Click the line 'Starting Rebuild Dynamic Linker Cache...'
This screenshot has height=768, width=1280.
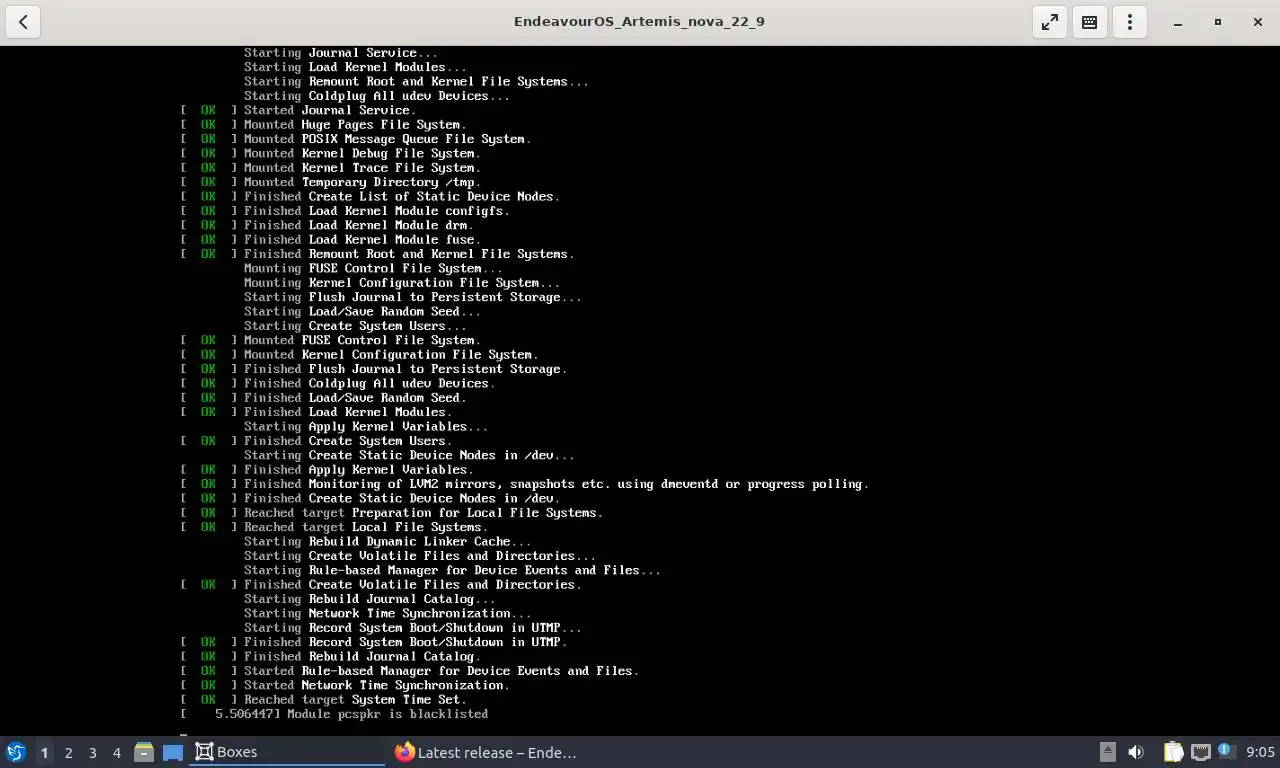(x=387, y=541)
